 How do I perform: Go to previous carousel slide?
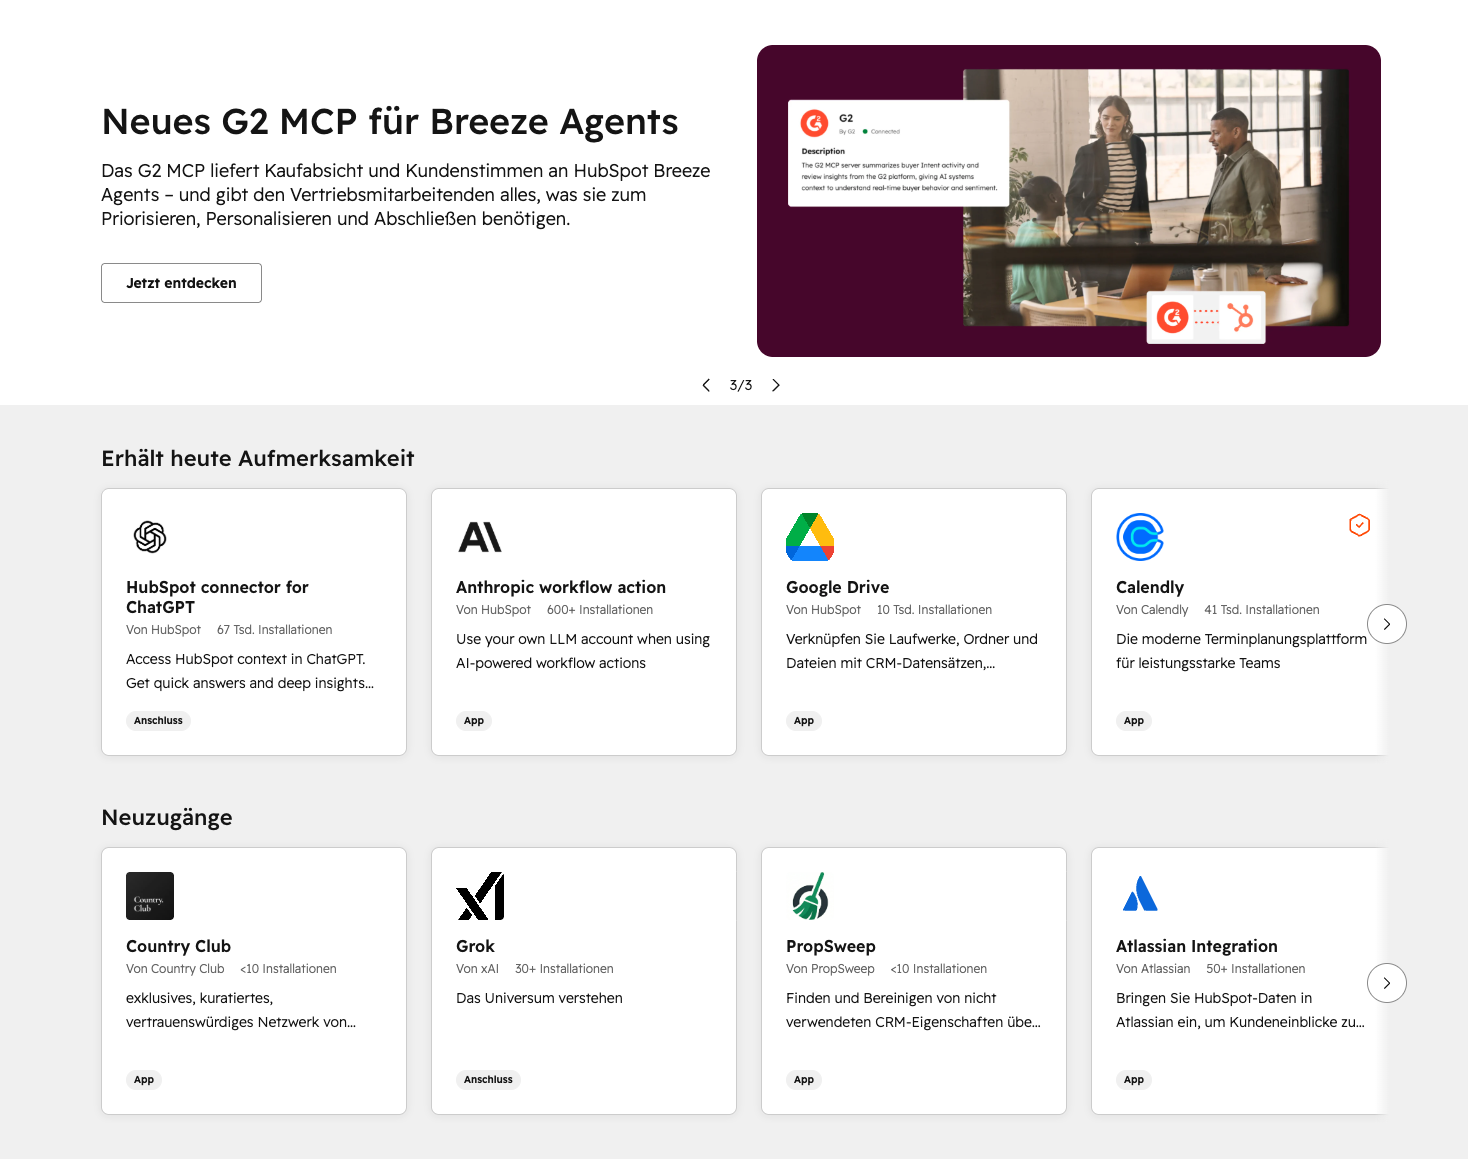706,385
